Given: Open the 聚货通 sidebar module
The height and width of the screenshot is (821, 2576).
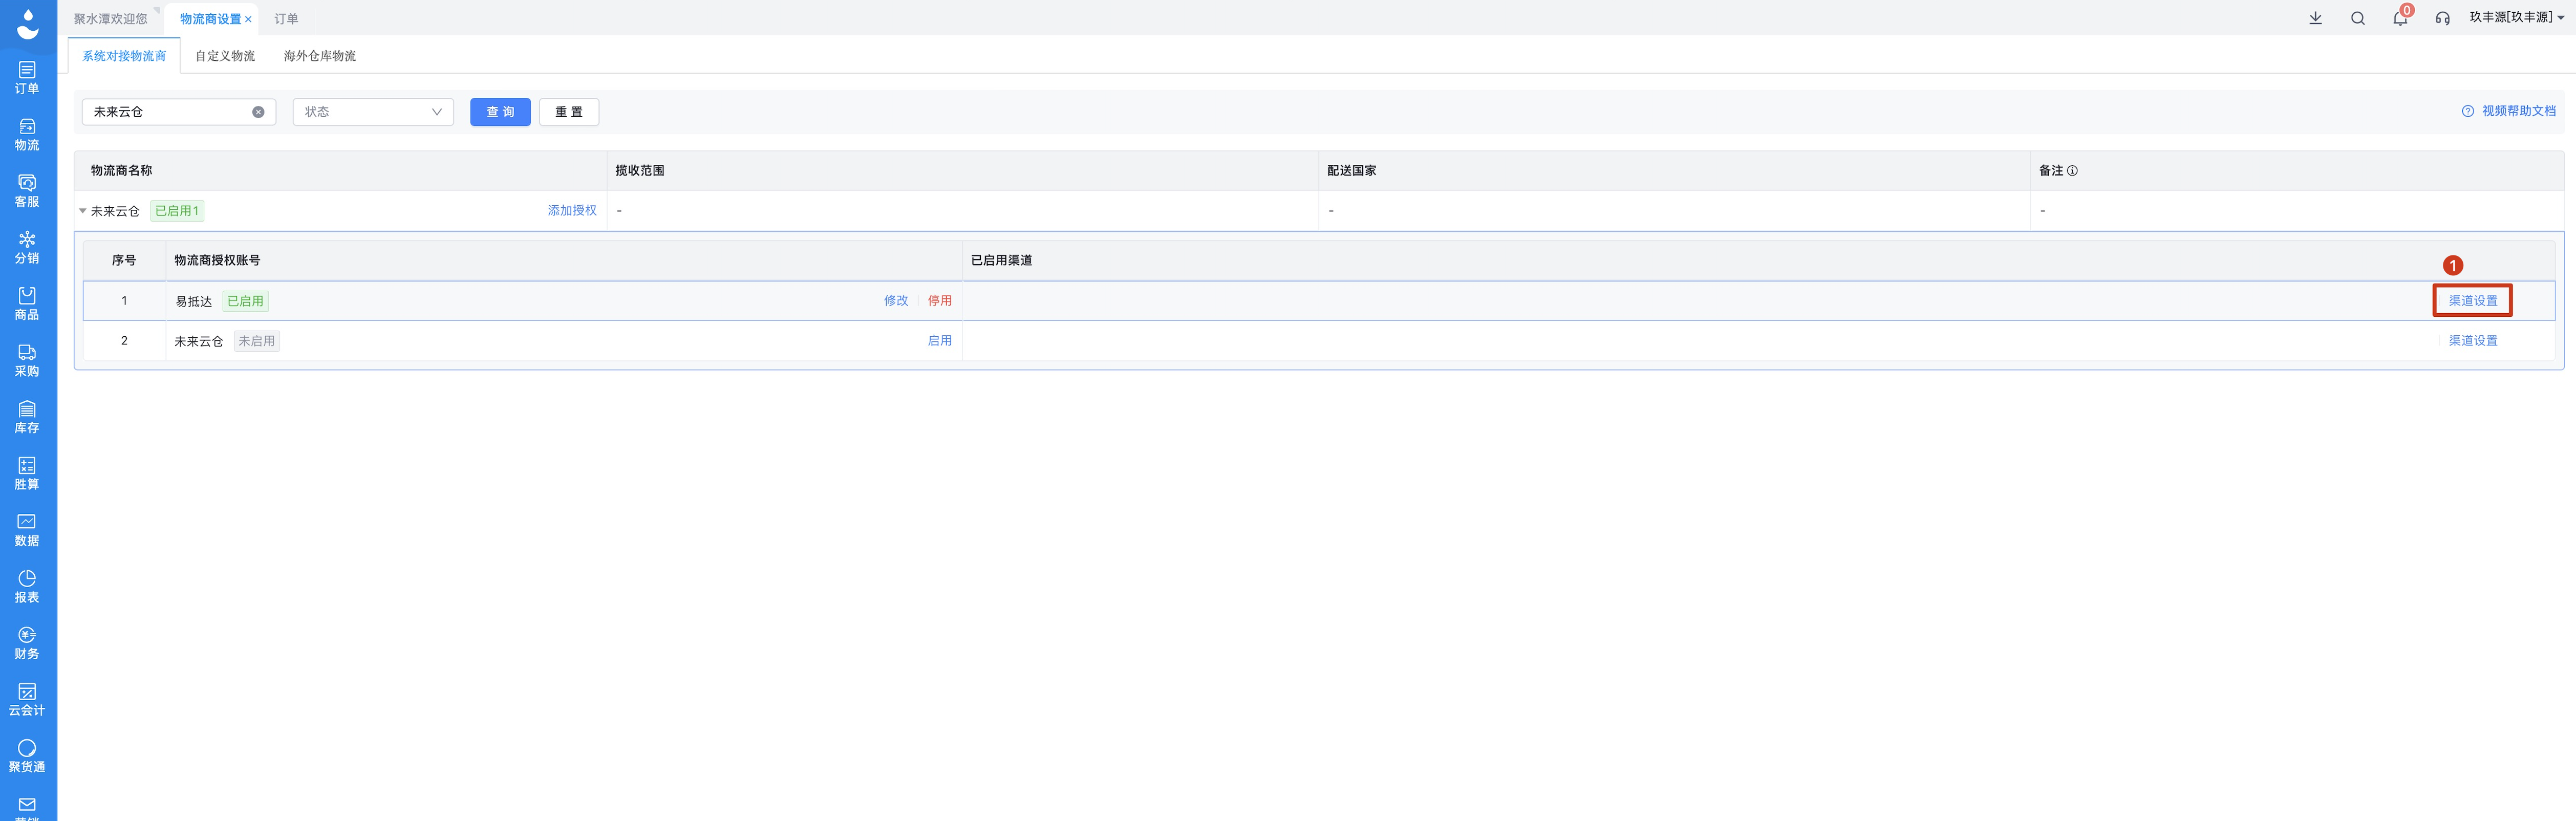Looking at the screenshot, I should point(27,756).
